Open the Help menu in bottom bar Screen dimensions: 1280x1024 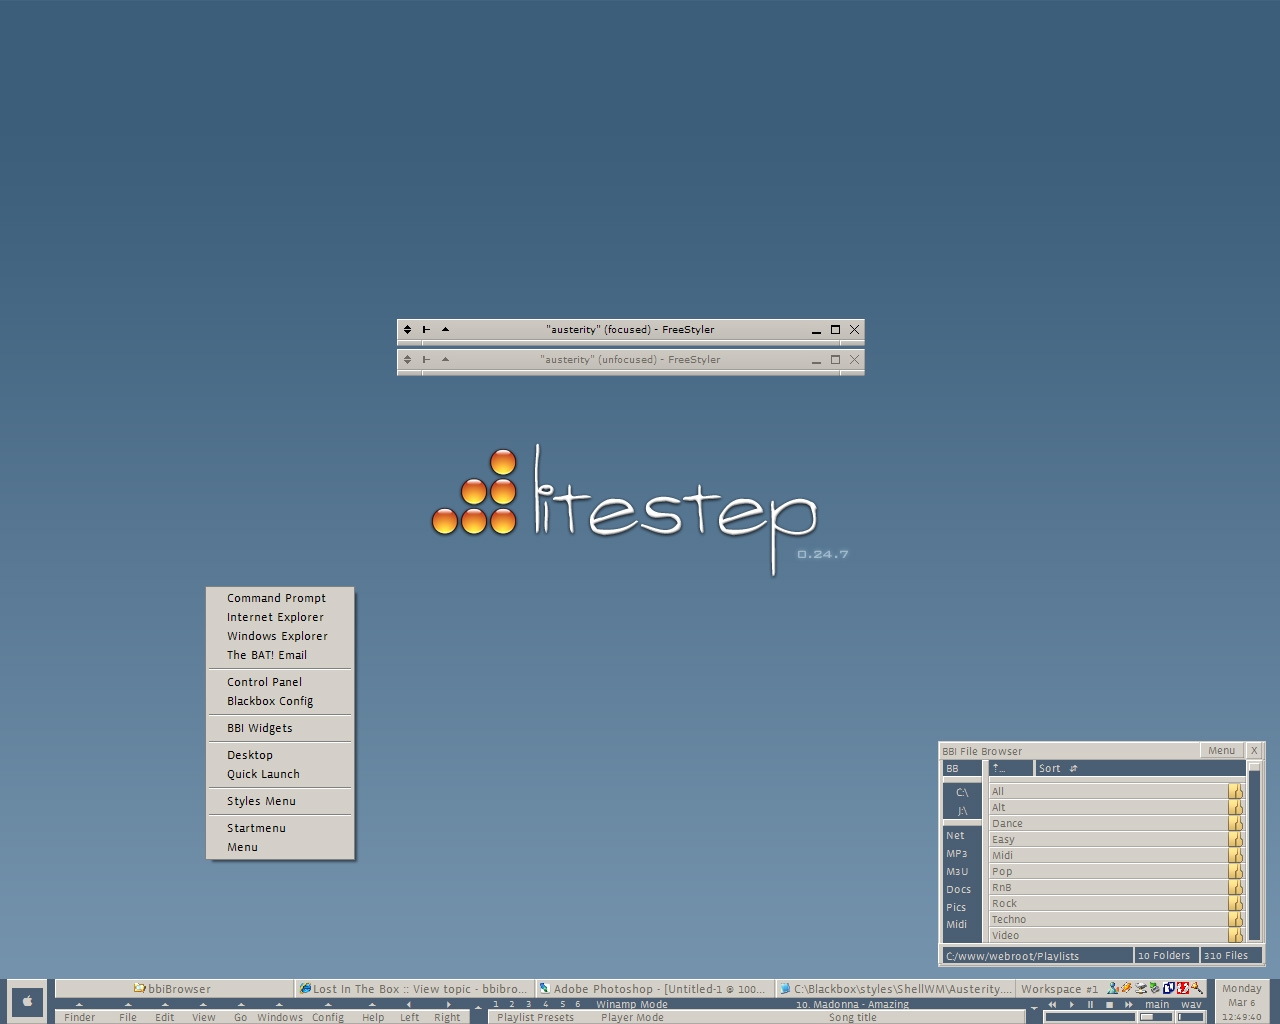click(x=373, y=1017)
